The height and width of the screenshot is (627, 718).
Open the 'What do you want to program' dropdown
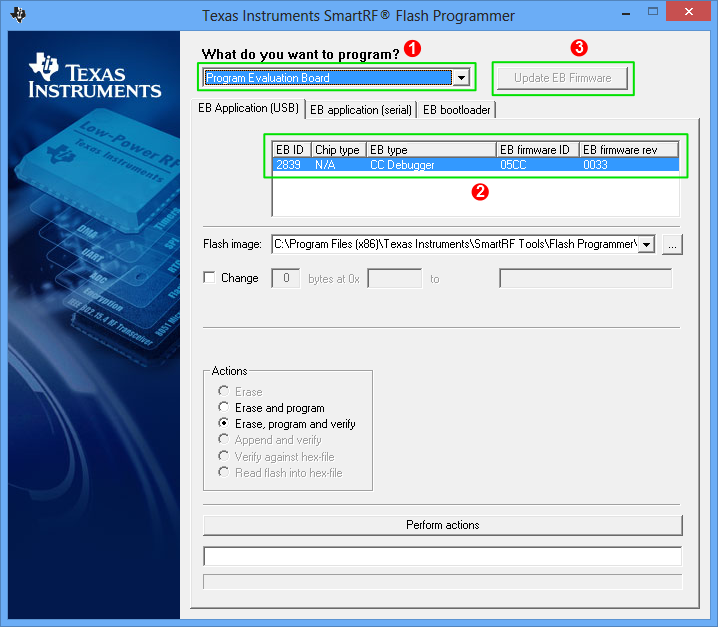click(x=460, y=78)
